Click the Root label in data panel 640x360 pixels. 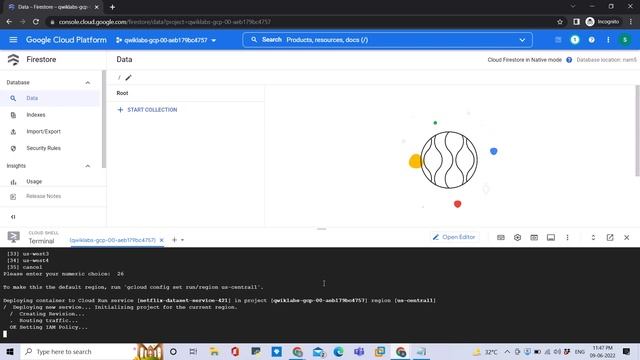(x=122, y=93)
